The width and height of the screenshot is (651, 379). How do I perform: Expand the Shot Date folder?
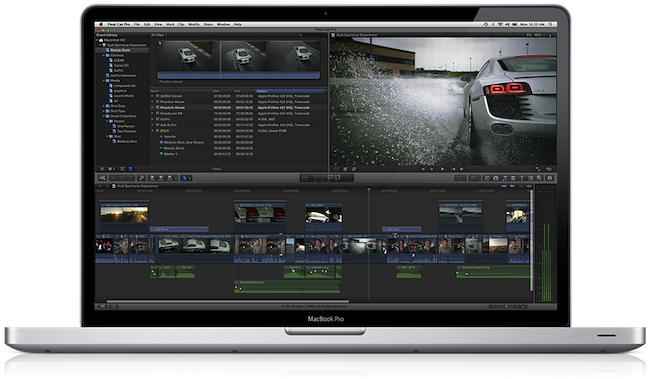(x=104, y=106)
